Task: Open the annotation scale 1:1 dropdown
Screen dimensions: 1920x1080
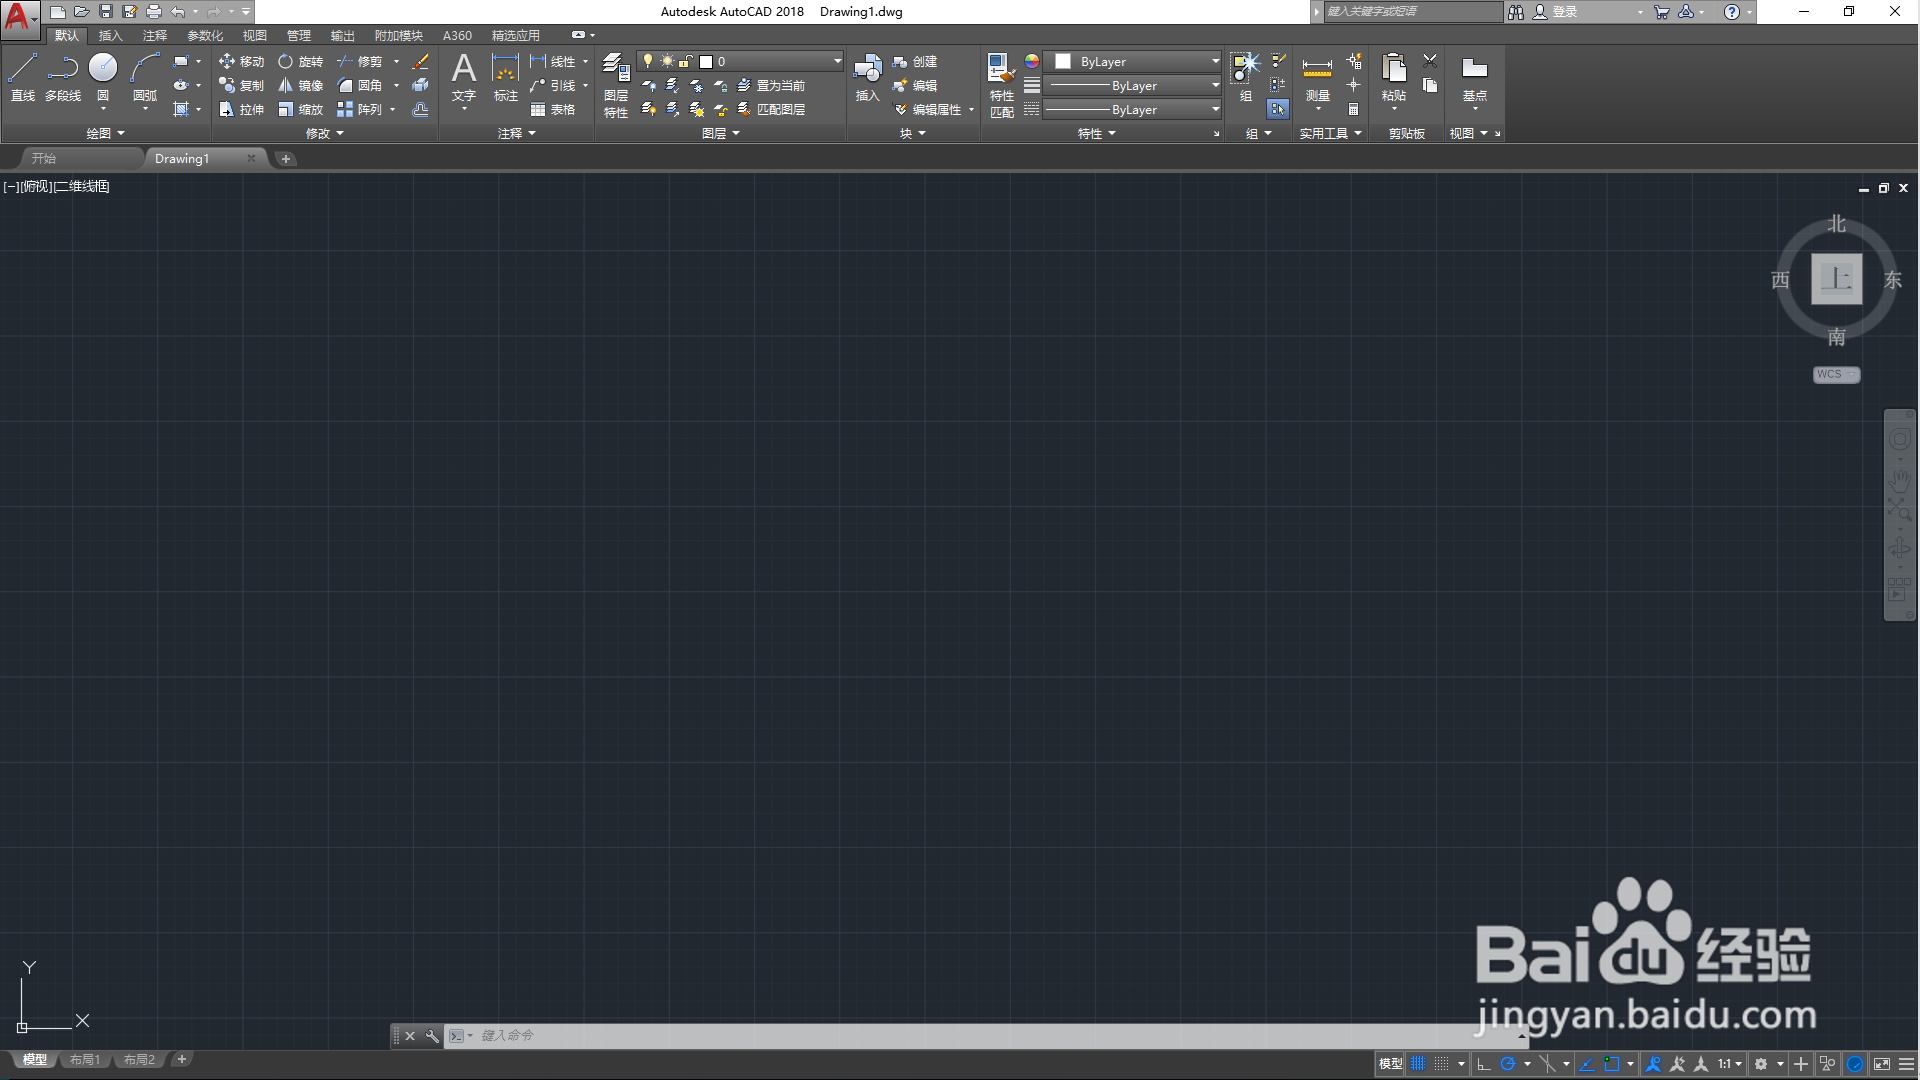Action: (x=1729, y=1064)
